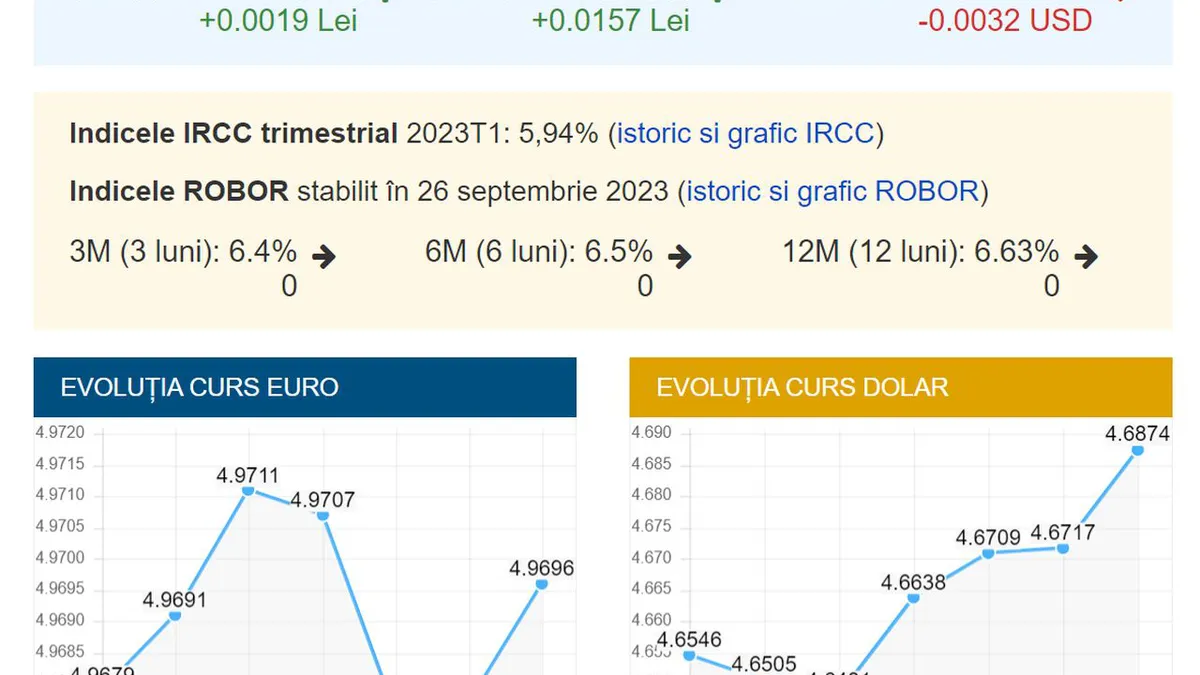Click the 4.6709 data point on the dollar chart
The image size is (1200, 675).
click(x=988, y=553)
